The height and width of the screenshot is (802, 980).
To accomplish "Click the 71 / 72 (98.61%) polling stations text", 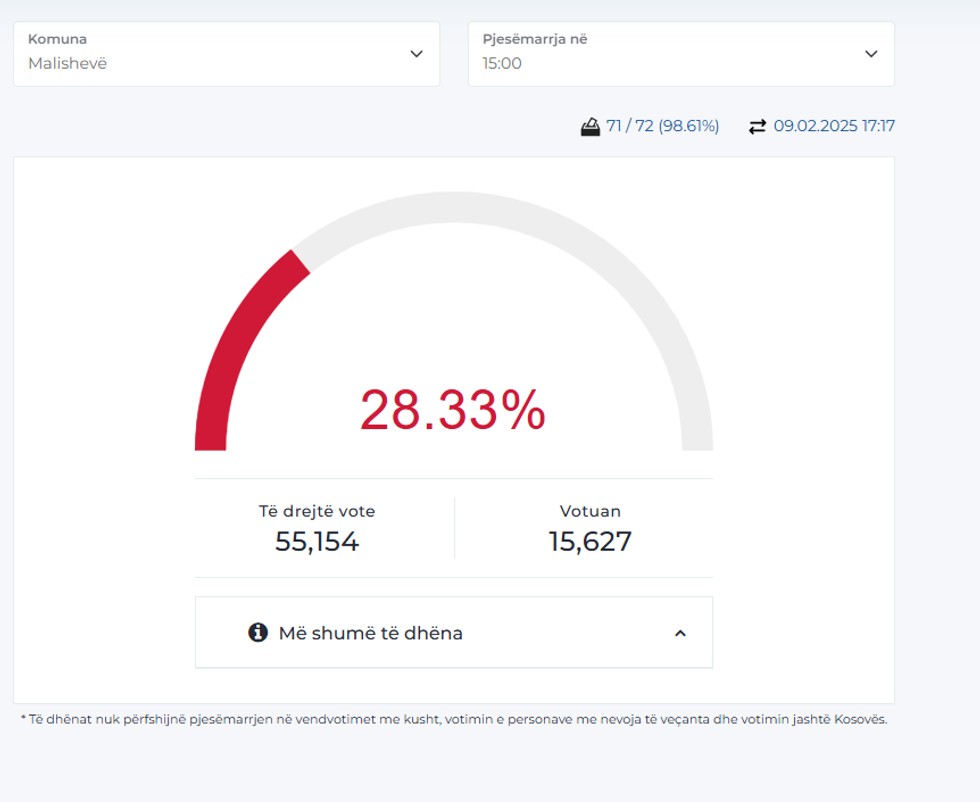I will click(x=662, y=126).
